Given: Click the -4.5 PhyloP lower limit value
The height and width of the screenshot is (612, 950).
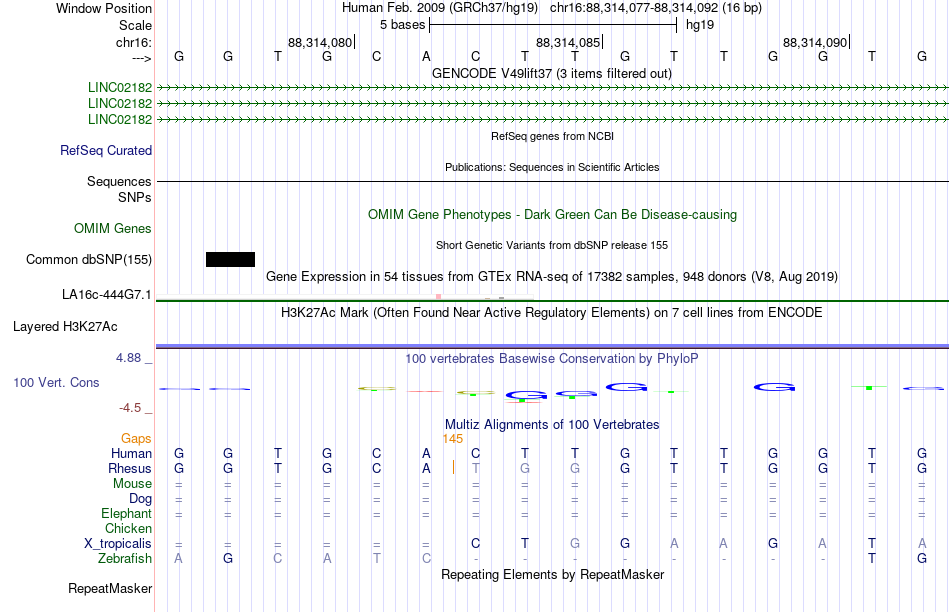Looking at the screenshot, I should (130, 408).
